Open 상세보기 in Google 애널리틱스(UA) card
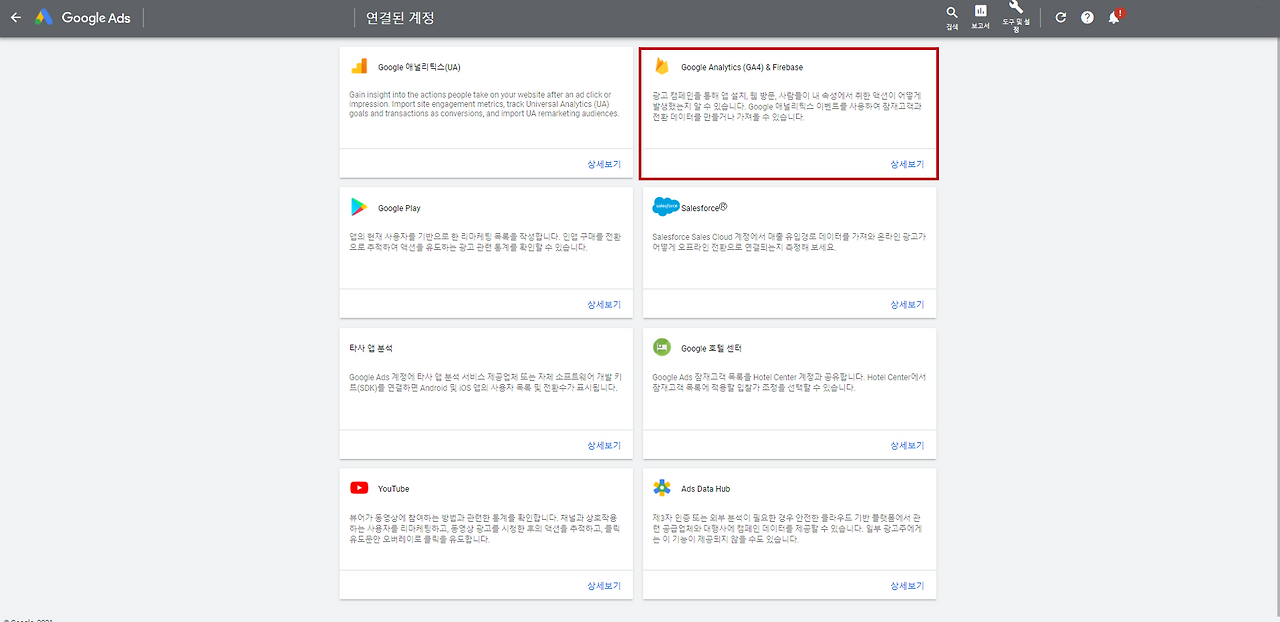The width and height of the screenshot is (1280, 622). (x=604, y=164)
